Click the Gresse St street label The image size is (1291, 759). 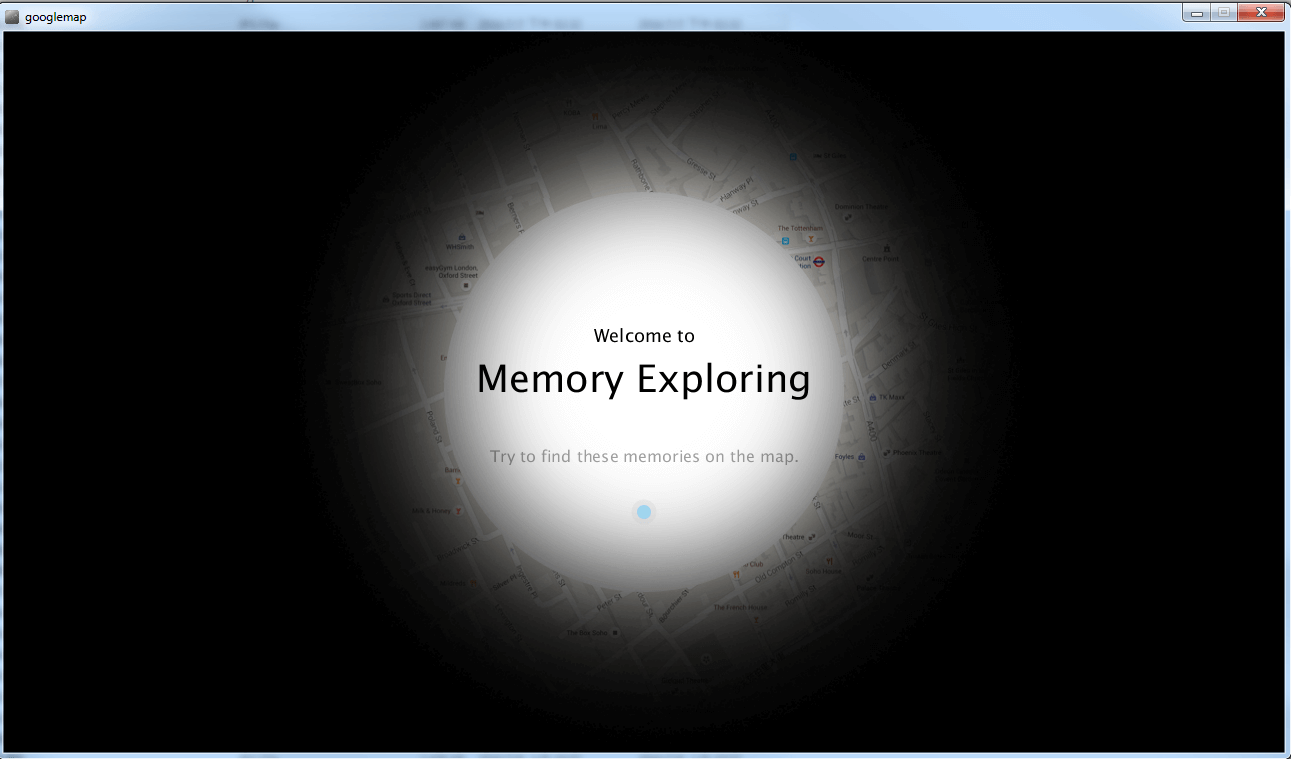pos(701,170)
